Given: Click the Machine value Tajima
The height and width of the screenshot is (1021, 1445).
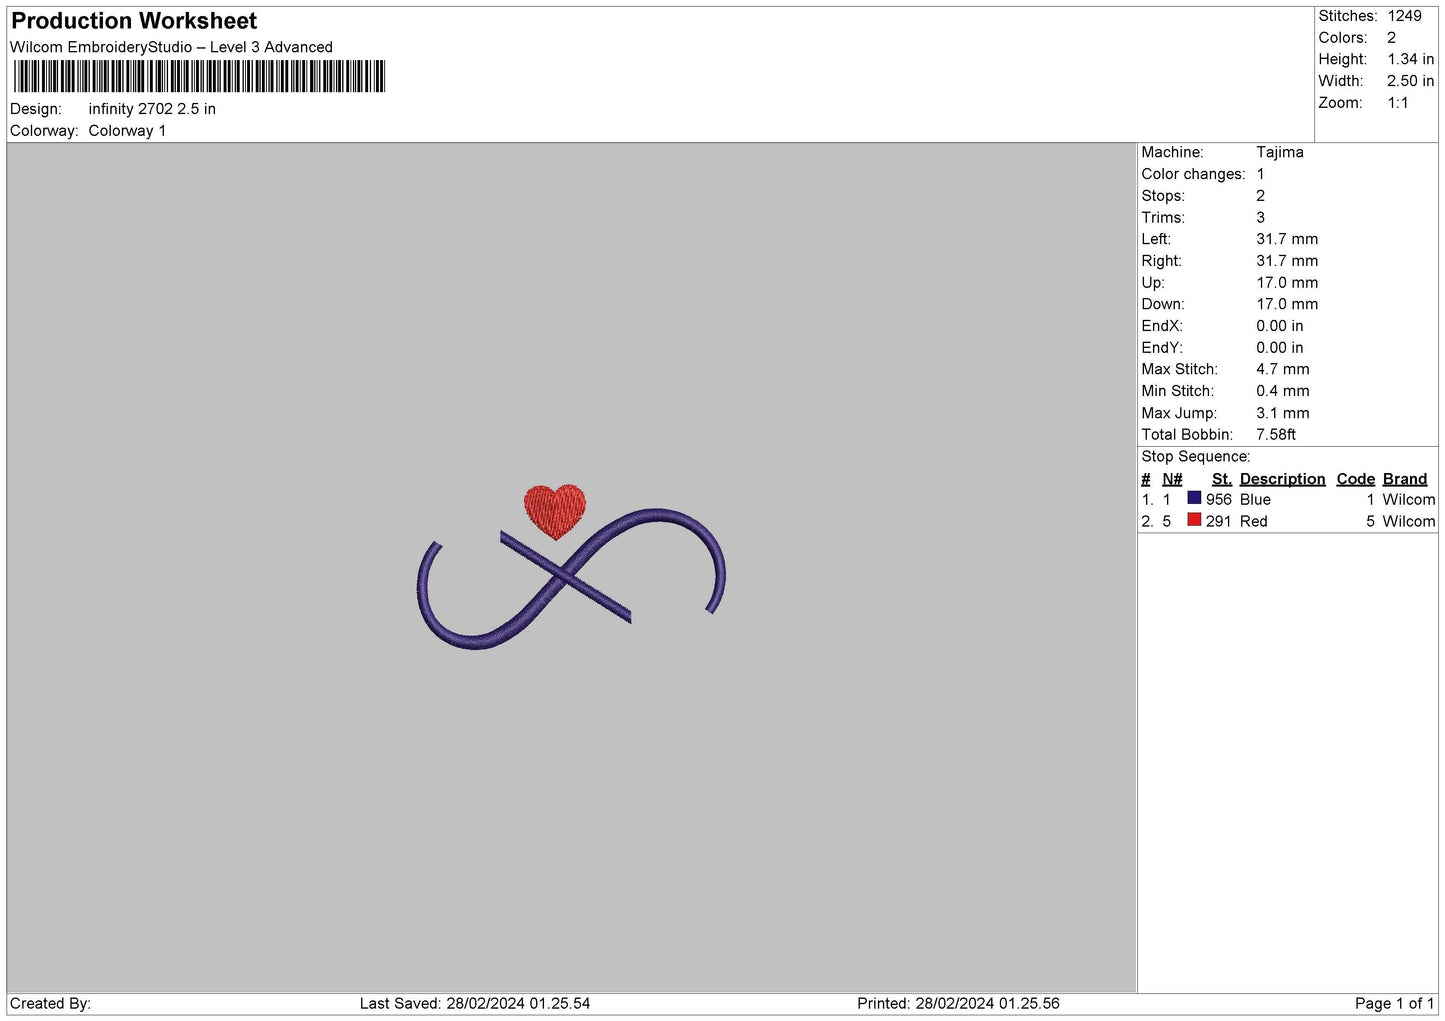Looking at the screenshot, I should [1279, 152].
